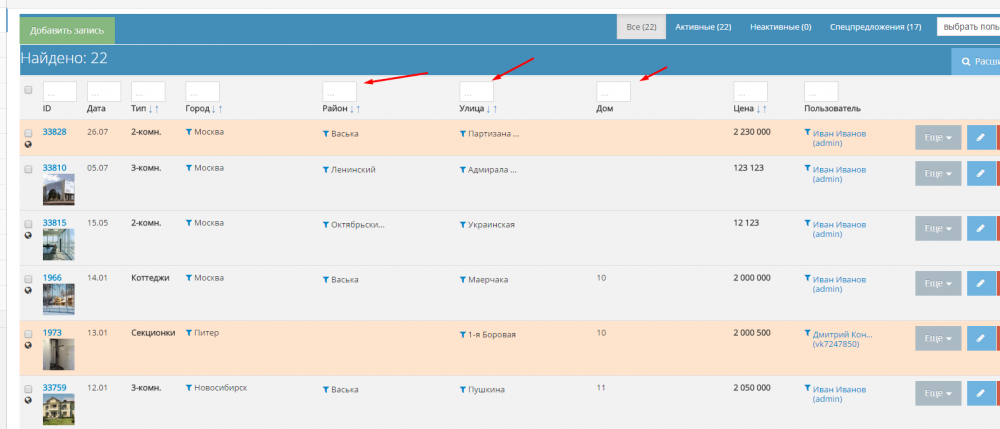Click Иван Иванов (admin) in row 33810
The height and width of the screenshot is (429, 1000).
pyautogui.click(x=839, y=175)
